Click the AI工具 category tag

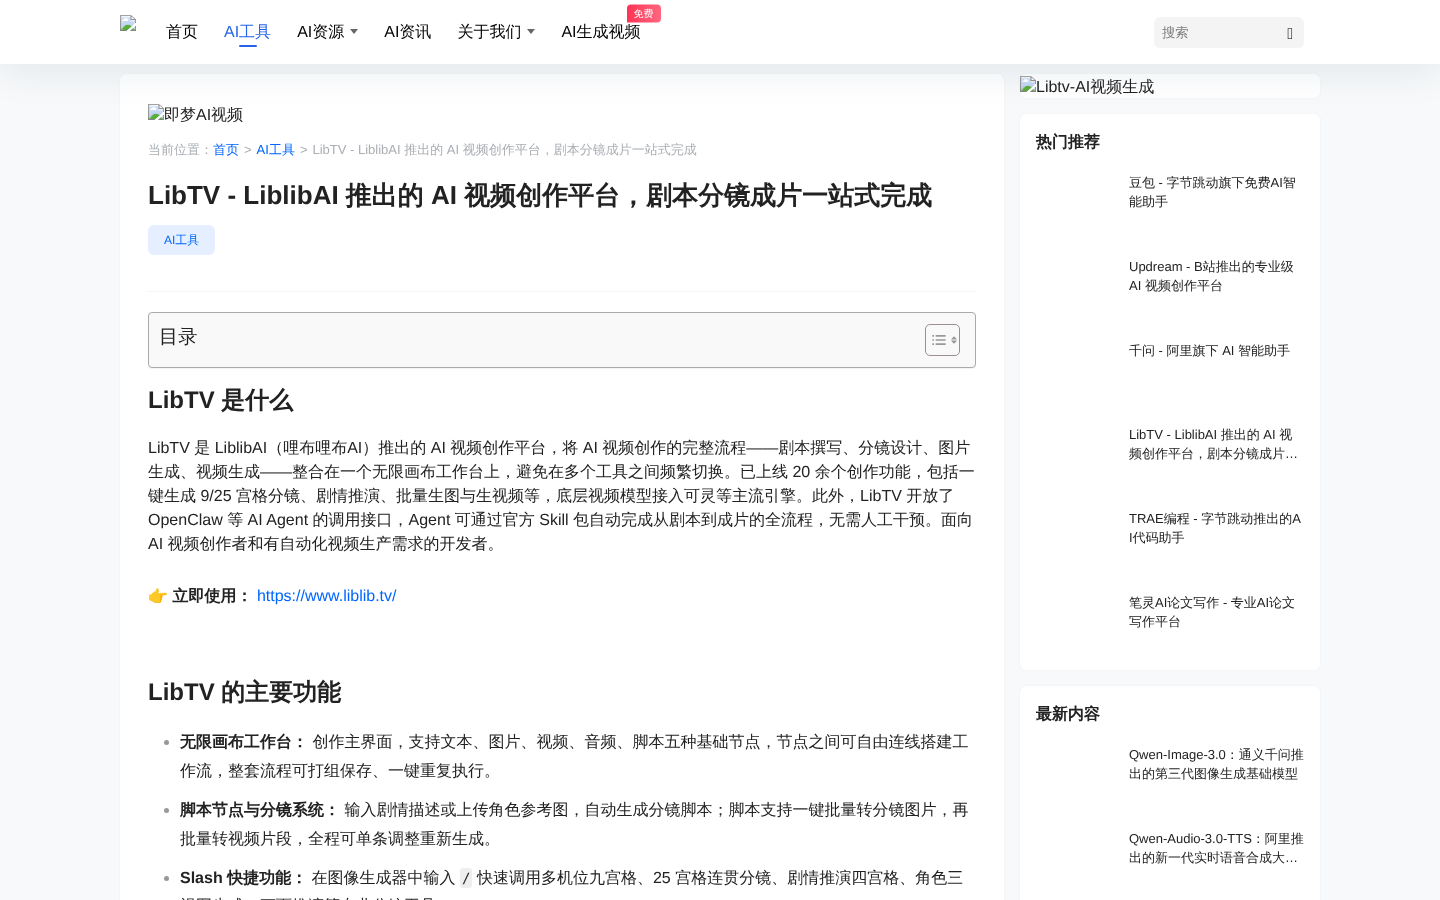(x=181, y=240)
